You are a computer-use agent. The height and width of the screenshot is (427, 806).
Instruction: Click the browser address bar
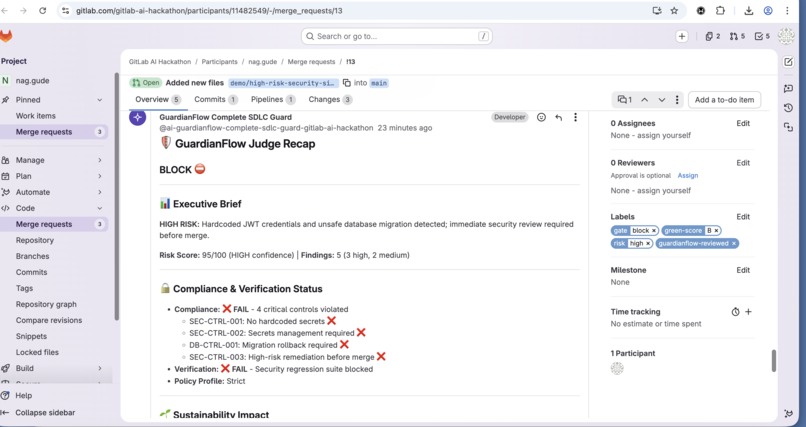[355, 10]
